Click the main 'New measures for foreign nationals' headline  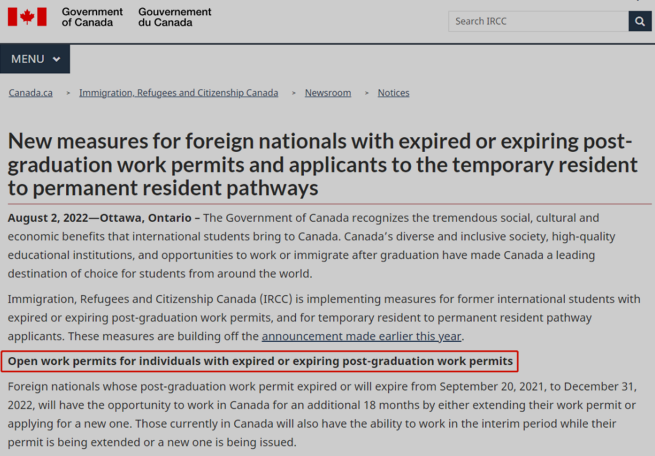pos(322,165)
